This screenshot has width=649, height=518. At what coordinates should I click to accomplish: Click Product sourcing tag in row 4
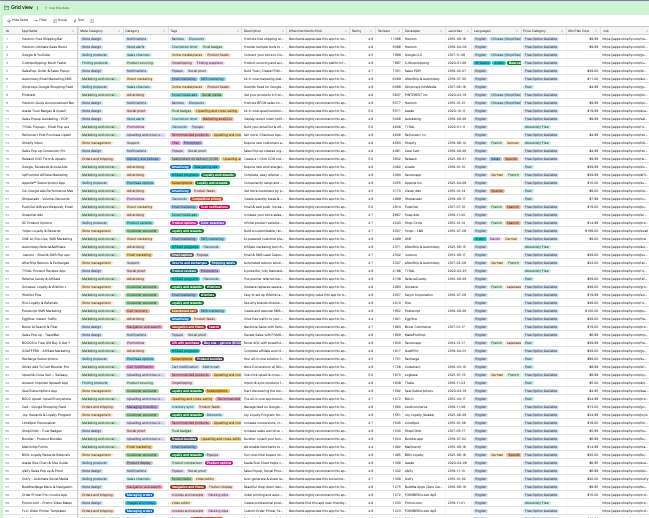tap(139, 63)
